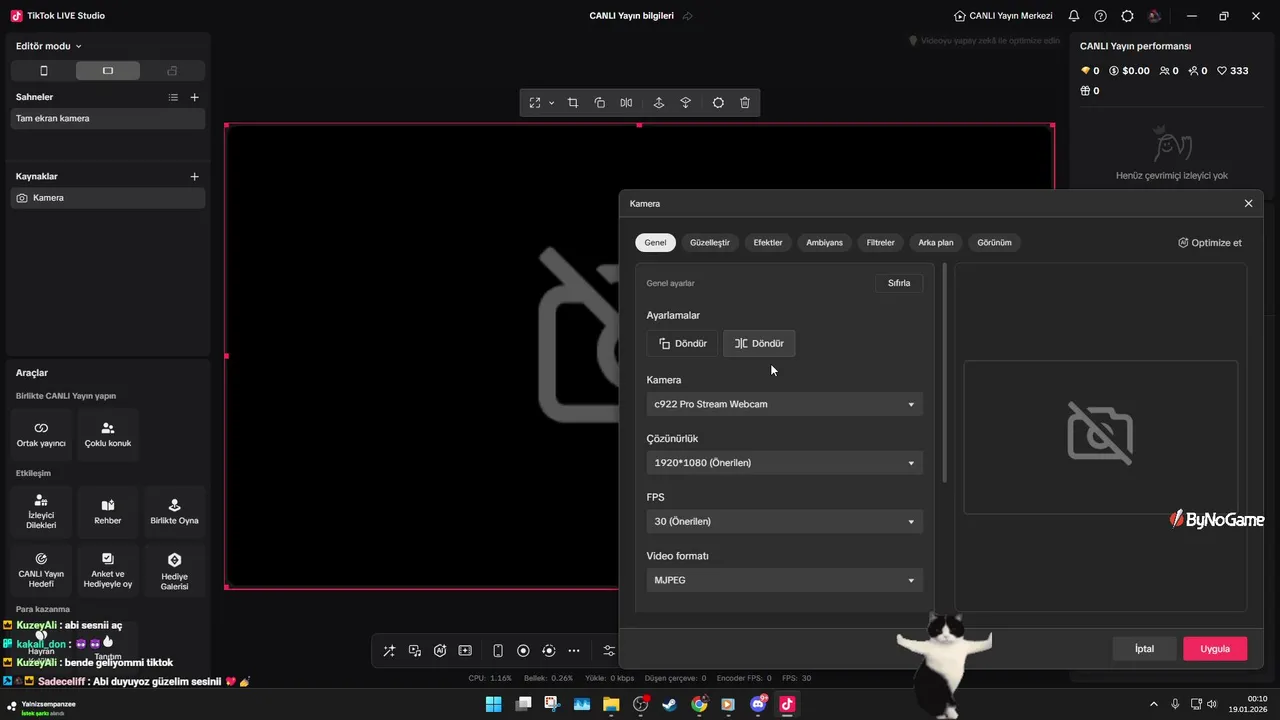Select the Crop tool in source toolbar
The height and width of the screenshot is (720, 1280).
[573, 103]
